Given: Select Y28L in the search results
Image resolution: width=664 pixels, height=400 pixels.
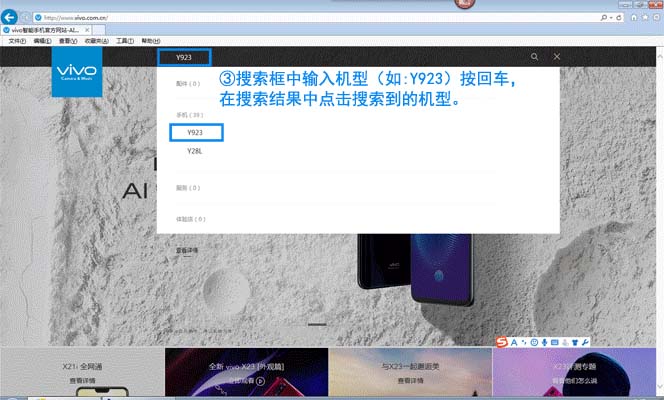Looking at the screenshot, I should 195,151.
